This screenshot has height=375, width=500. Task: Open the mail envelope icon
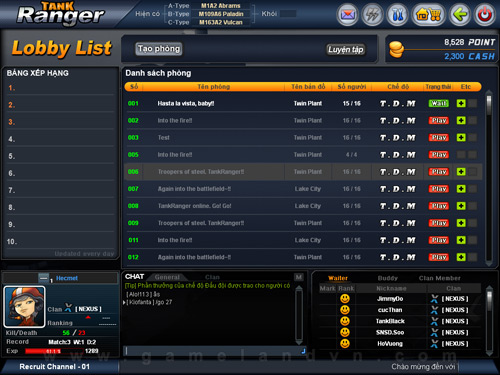pyautogui.click(x=347, y=15)
